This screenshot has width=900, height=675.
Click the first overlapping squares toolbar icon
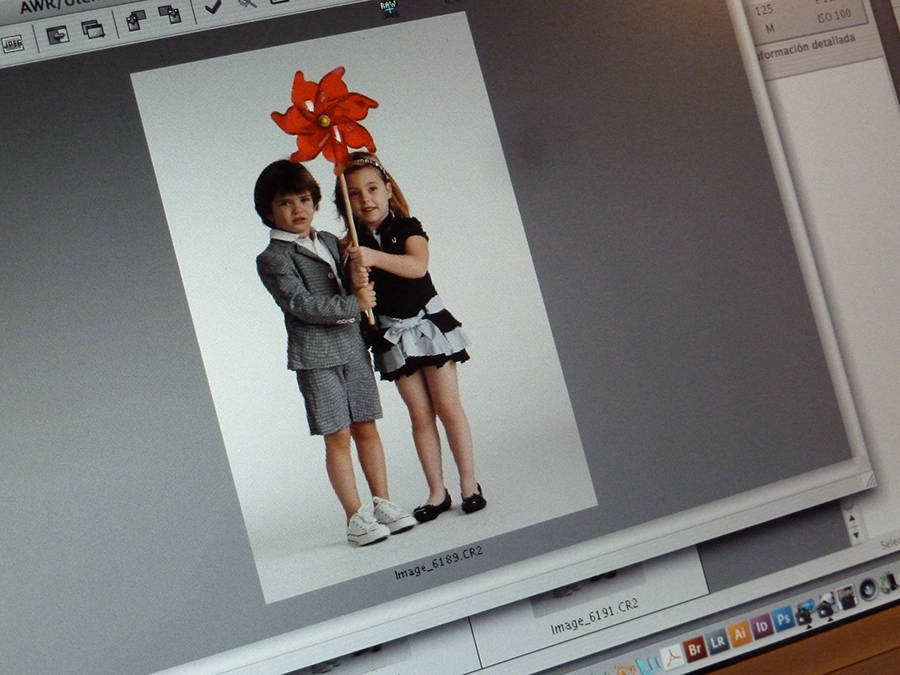point(136,20)
